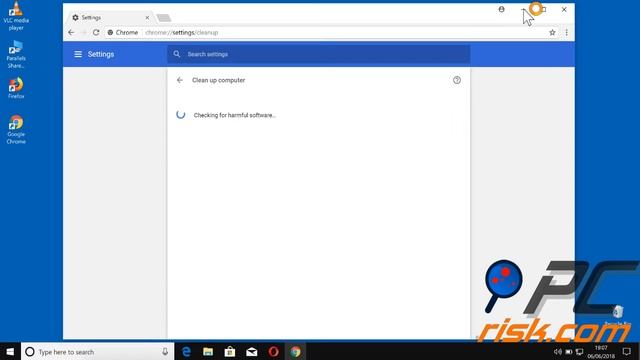Viewport: 640px width, 360px height.
Task: Open Chrome's three-dot menu
Action: click(567, 32)
